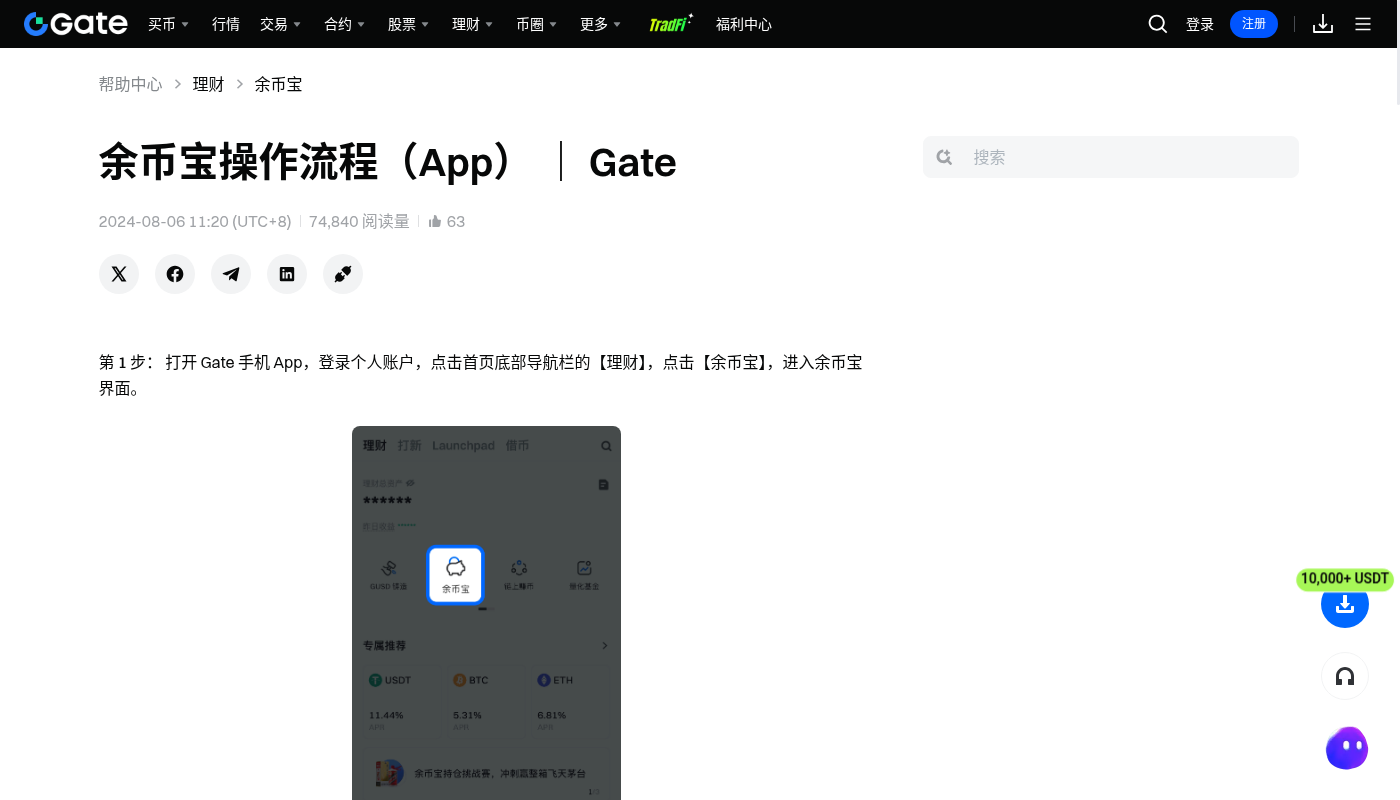Click the blue floating download button
The width and height of the screenshot is (1400, 800).
[1345, 604]
